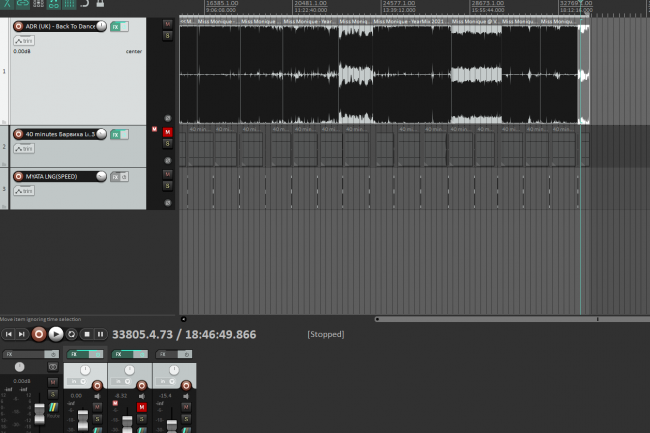Open FX chain for 40 minutes track
This screenshot has height=433, width=650.
coord(115,135)
